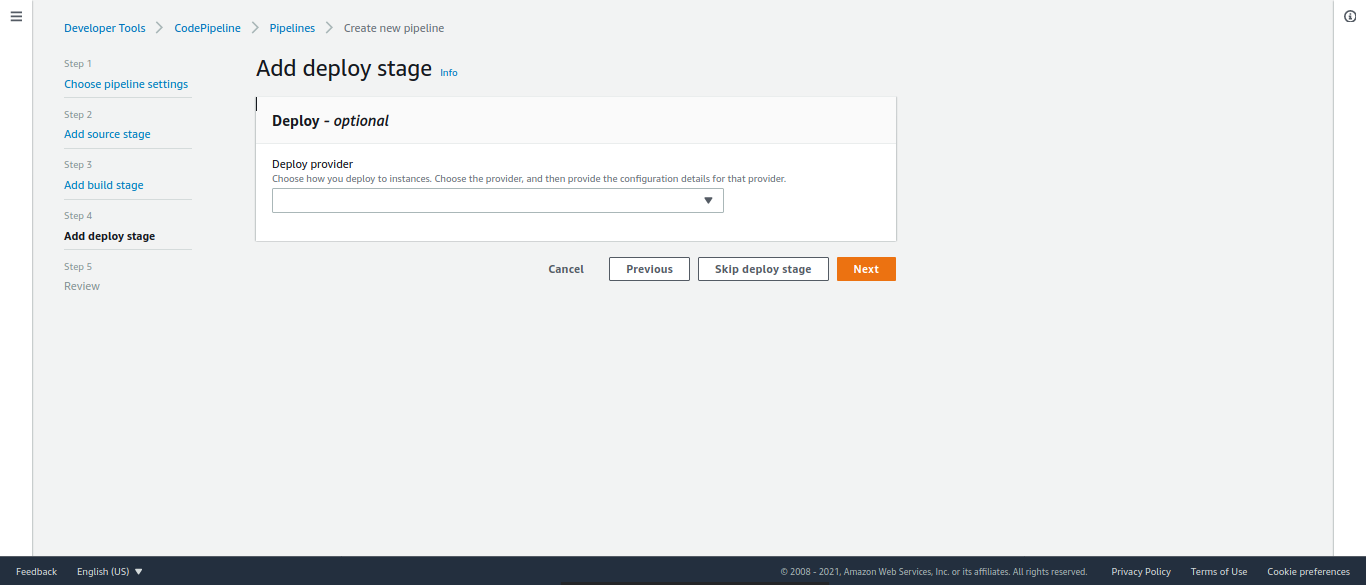Viewport: 1366px width, 585px height.
Task: Jump to Choose pipeline settings step
Action: click(126, 84)
